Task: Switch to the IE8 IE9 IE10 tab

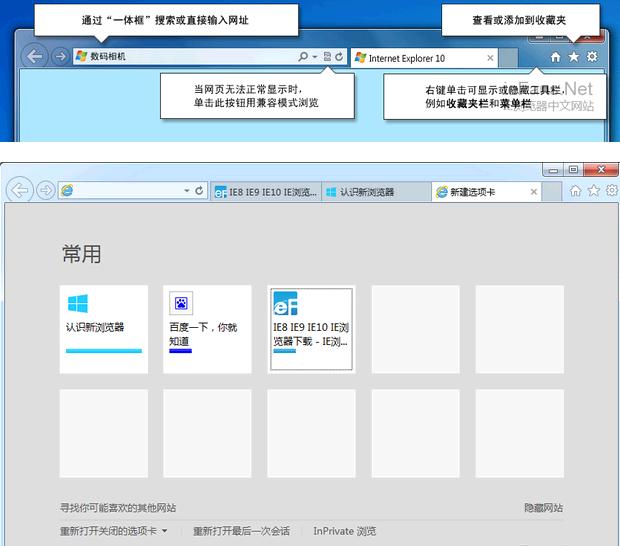Action: (266, 191)
